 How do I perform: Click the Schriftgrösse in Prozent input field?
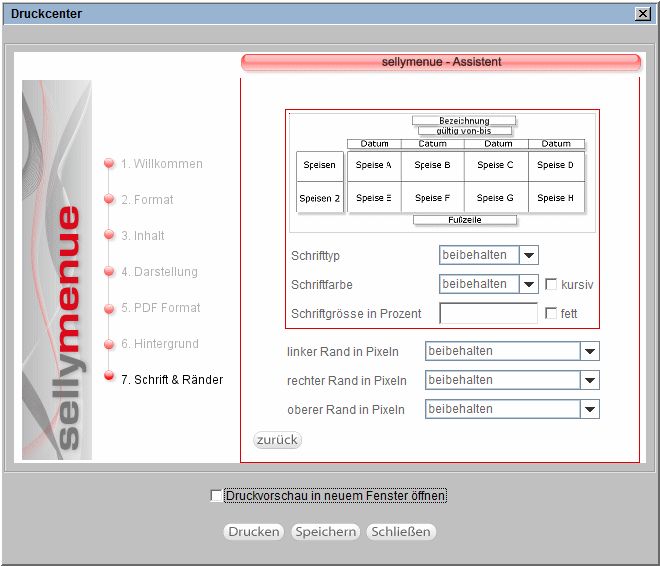click(x=488, y=314)
